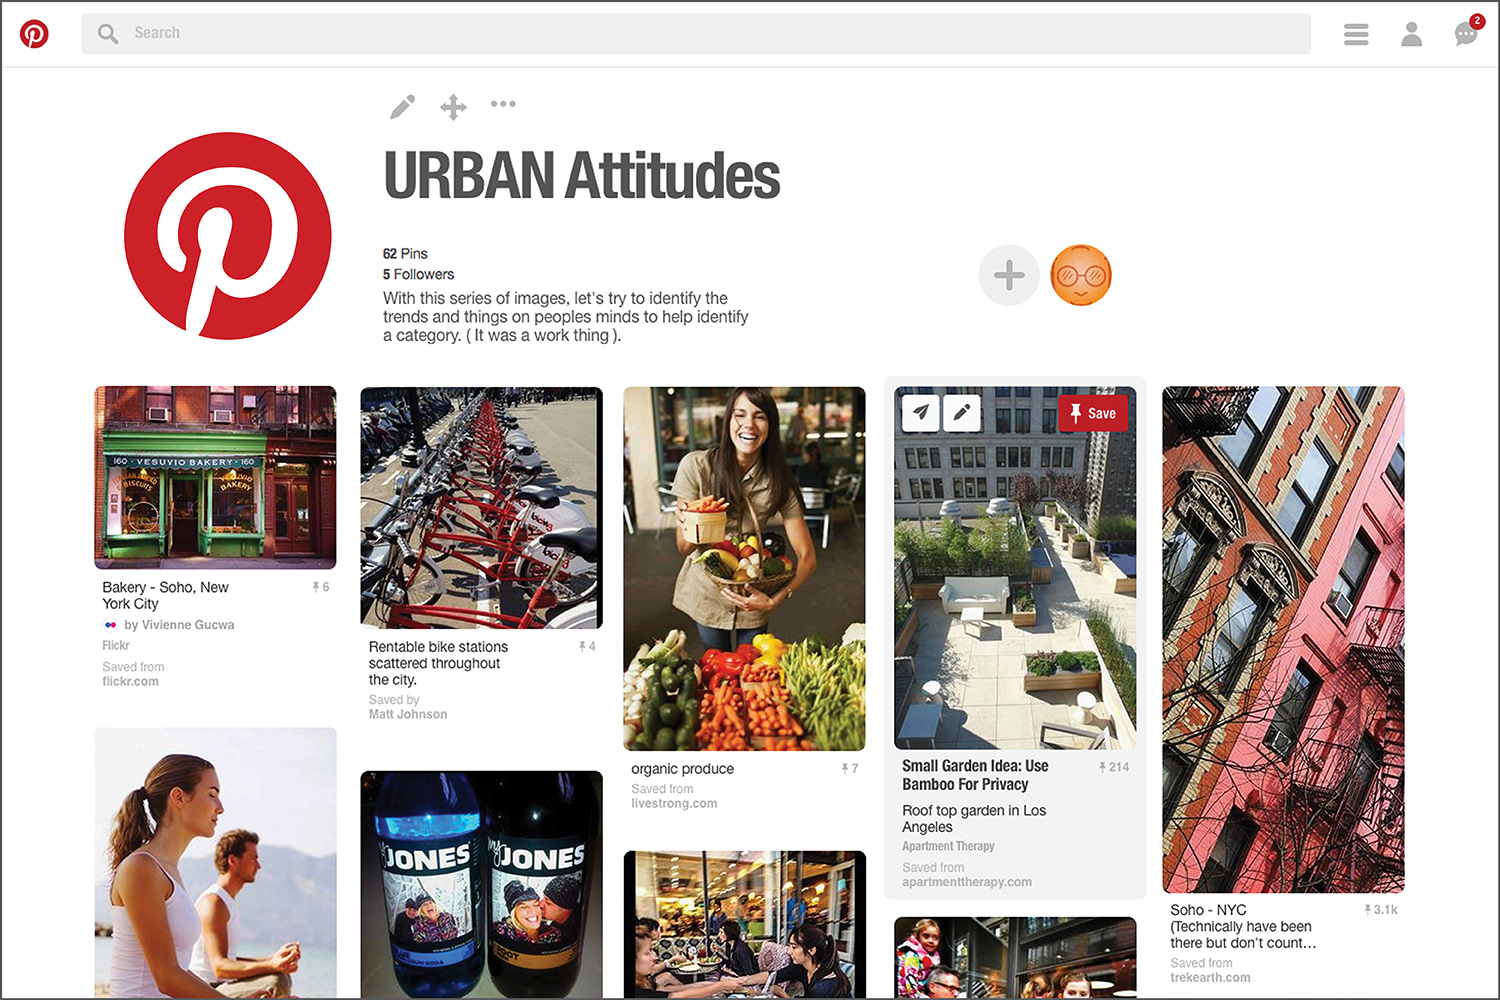The height and width of the screenshot is (1000, 1500).
Task: Click the flickr.com source link
Action: 130,682
